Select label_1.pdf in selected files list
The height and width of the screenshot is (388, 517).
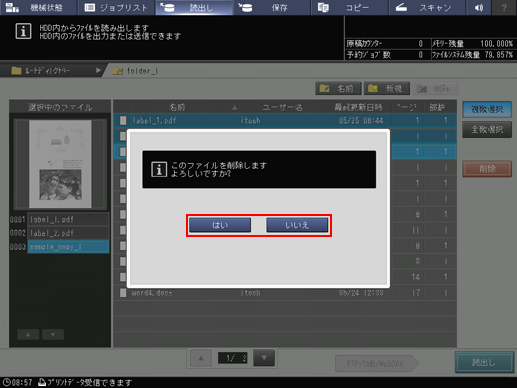pos(68,220)
